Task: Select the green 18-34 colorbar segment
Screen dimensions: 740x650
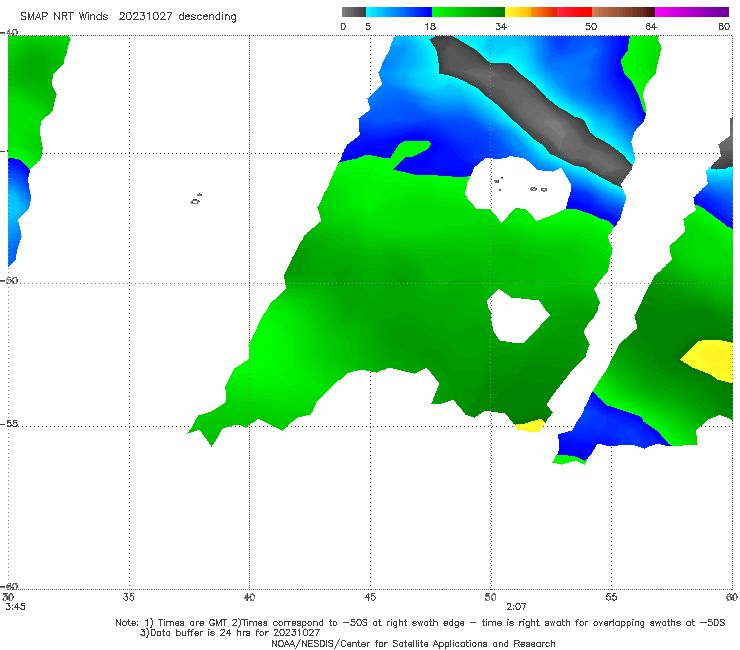Action: tap(468, 12)
